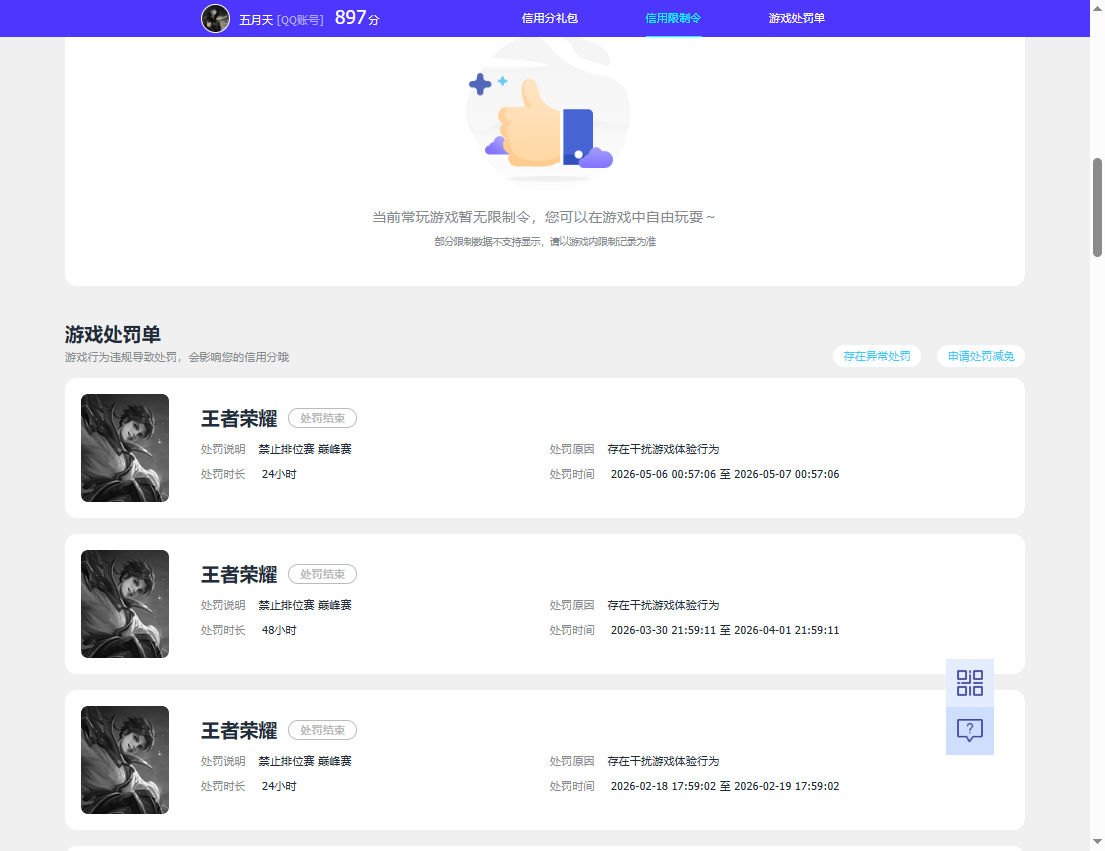The height and width of the screenshot is (851, 1105).
Task: Open game thumbnail for the 2026-05-06 penalty
Action: (x=125, y=448)
